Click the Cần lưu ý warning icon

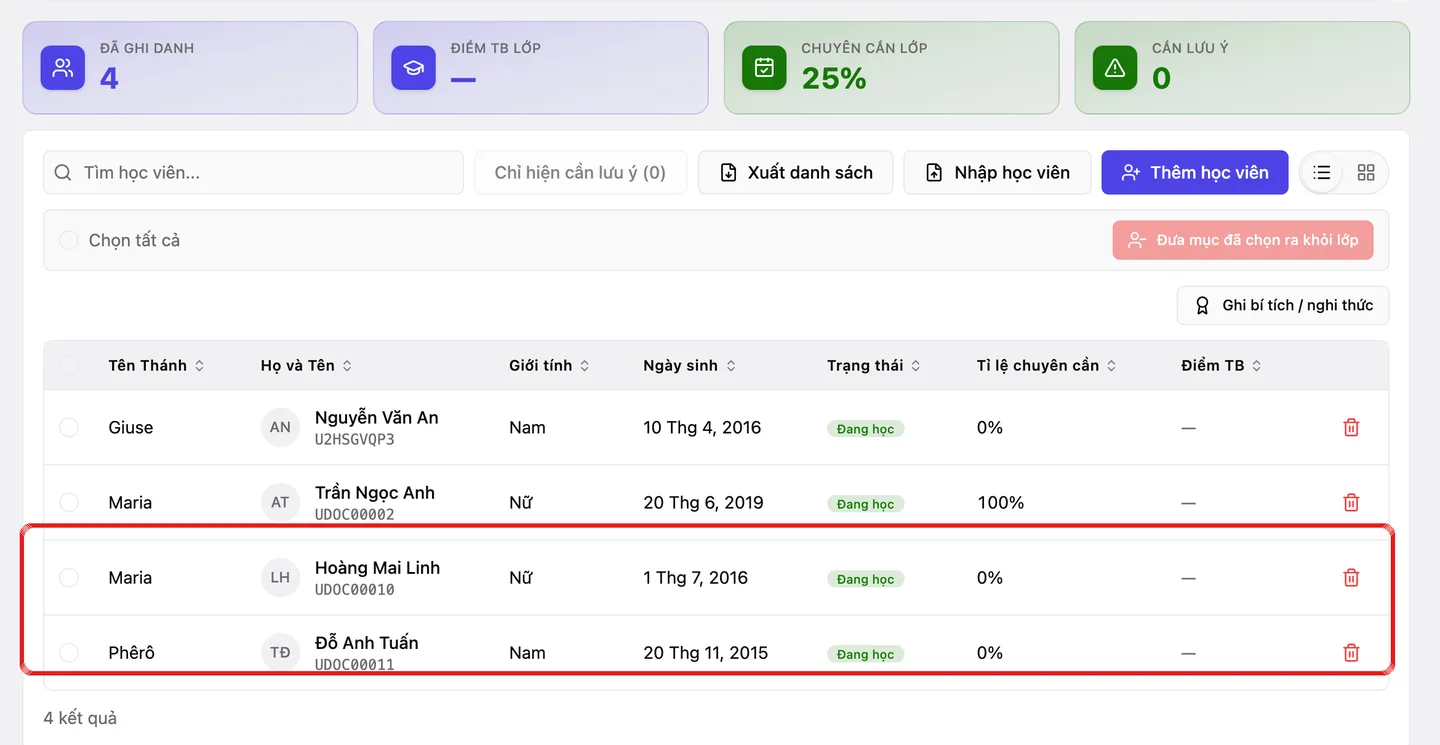point(1115,68)
